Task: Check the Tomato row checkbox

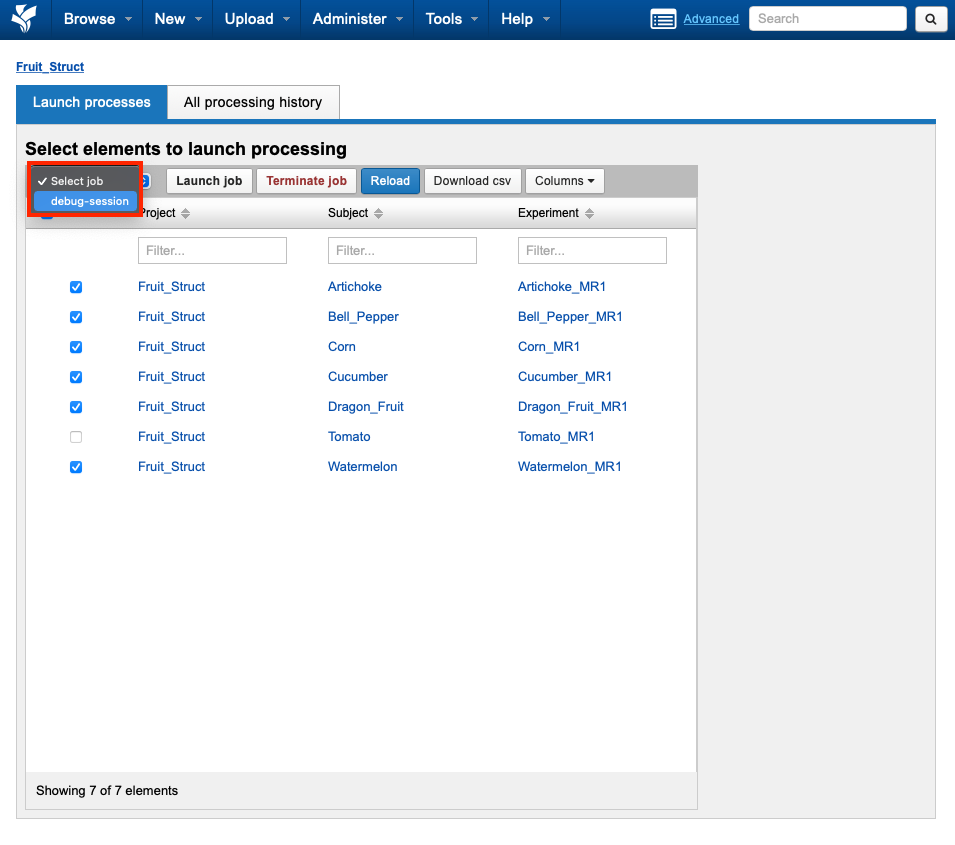Action: point(76,437)
